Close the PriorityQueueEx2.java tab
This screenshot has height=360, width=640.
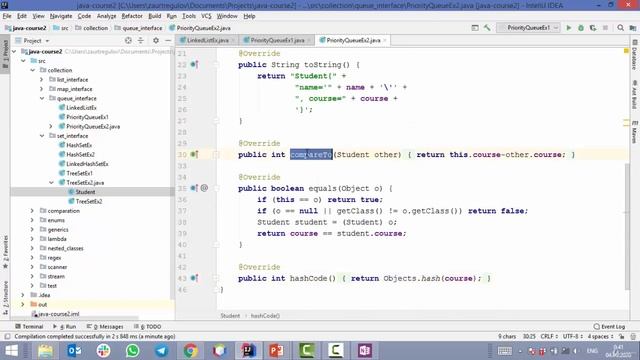385,40
